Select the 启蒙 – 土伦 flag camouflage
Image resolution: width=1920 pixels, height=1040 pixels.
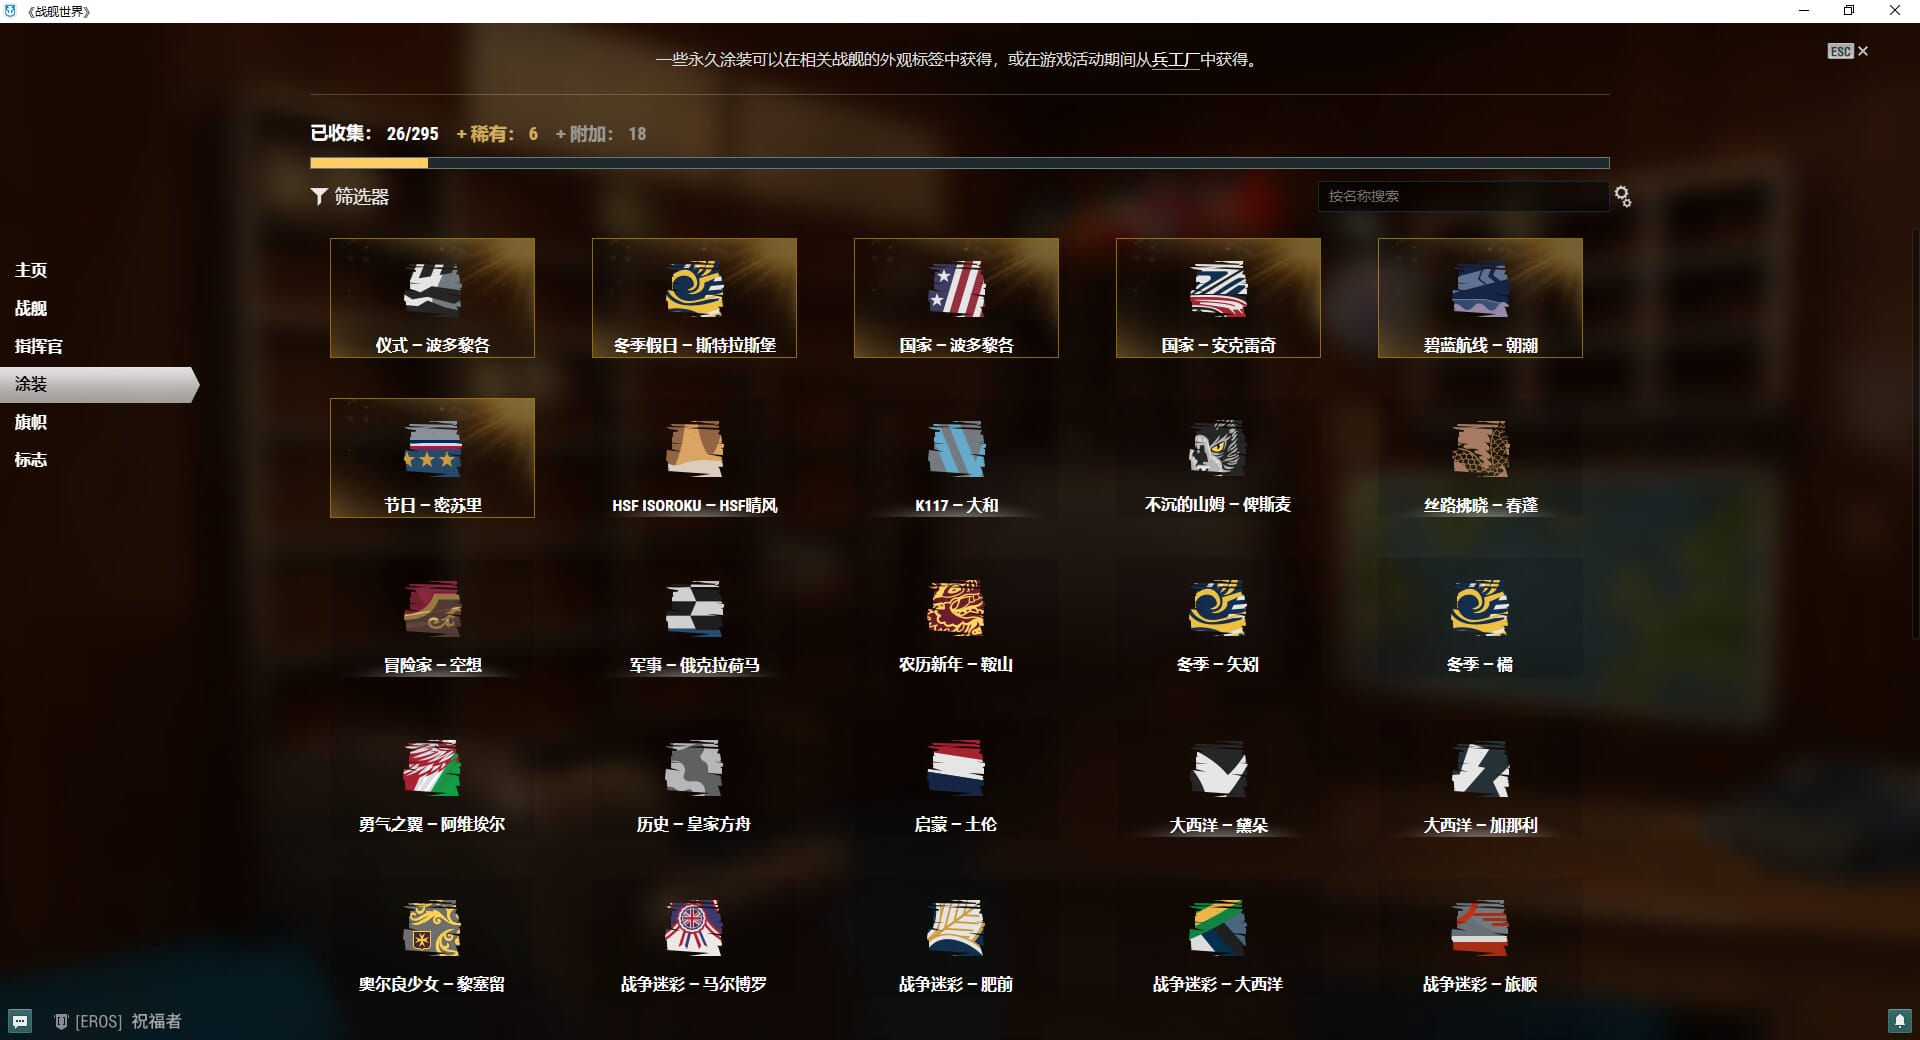(x=956, y=769)
